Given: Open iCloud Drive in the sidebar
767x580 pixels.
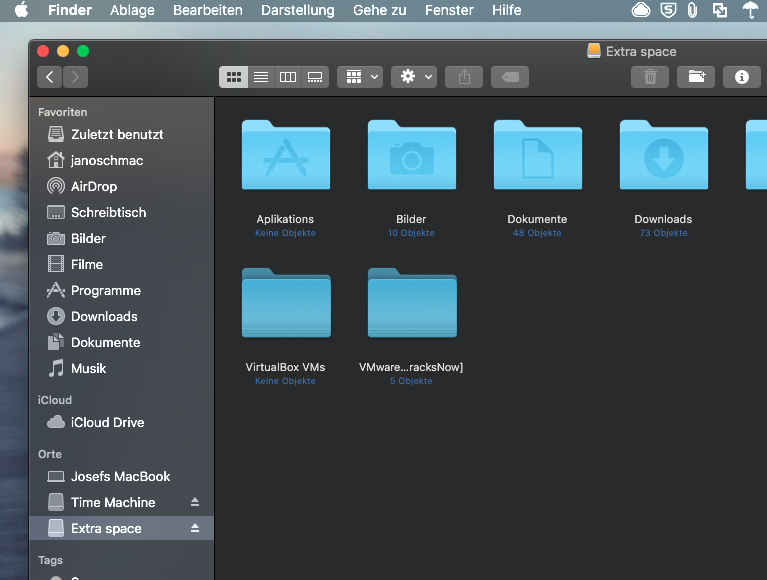Looking at the screenshot, I should coord(121,423).
